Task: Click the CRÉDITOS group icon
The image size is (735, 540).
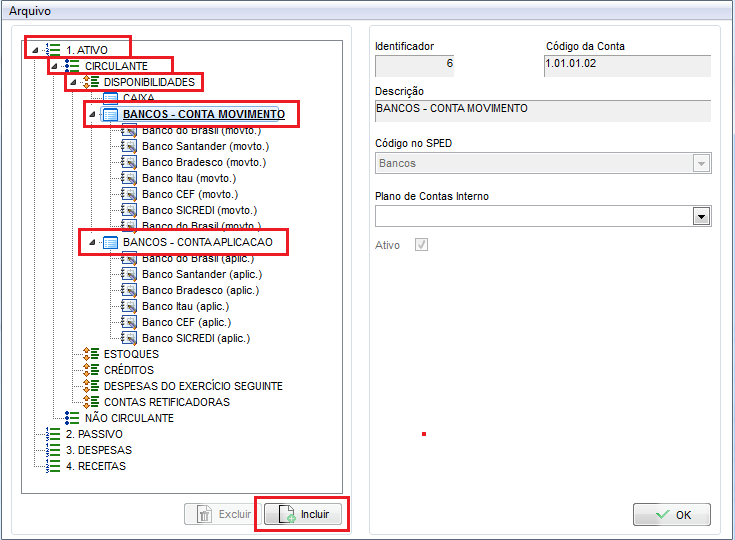Action: [x=91, y=370]
